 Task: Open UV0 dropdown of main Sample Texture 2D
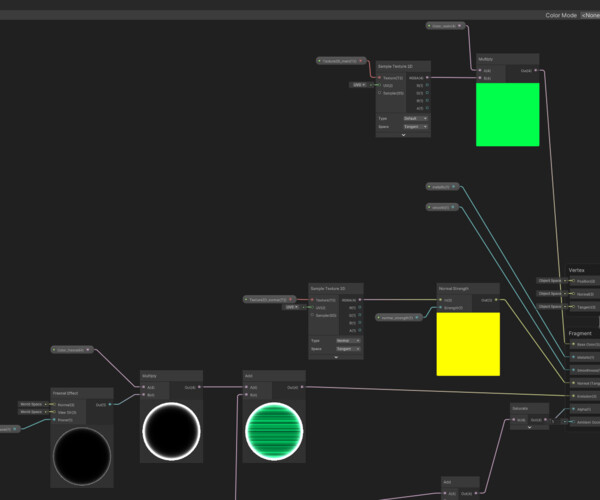click(359, 85)
